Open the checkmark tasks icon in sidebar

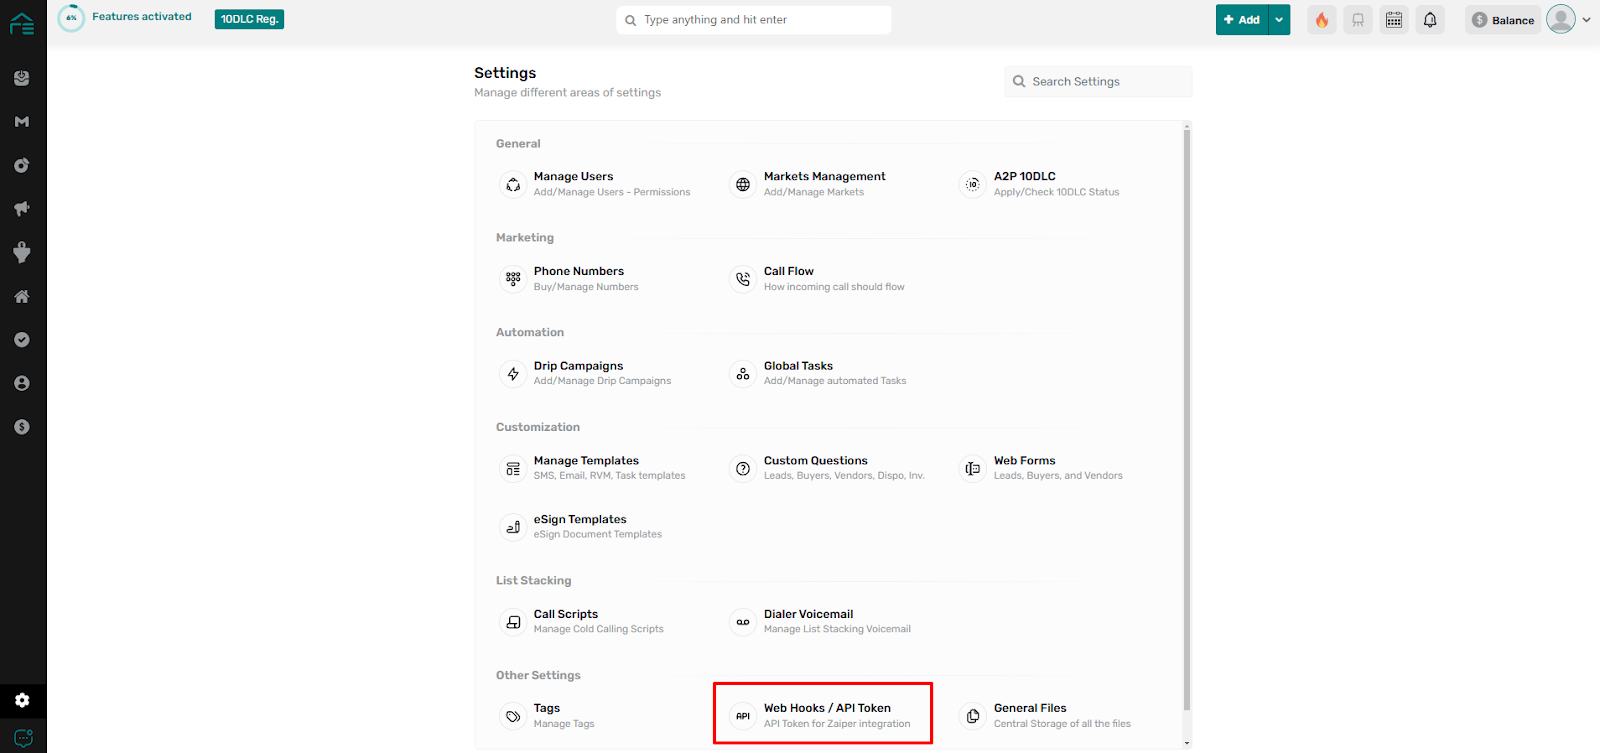pyautogui.click(x=22, y=340)
